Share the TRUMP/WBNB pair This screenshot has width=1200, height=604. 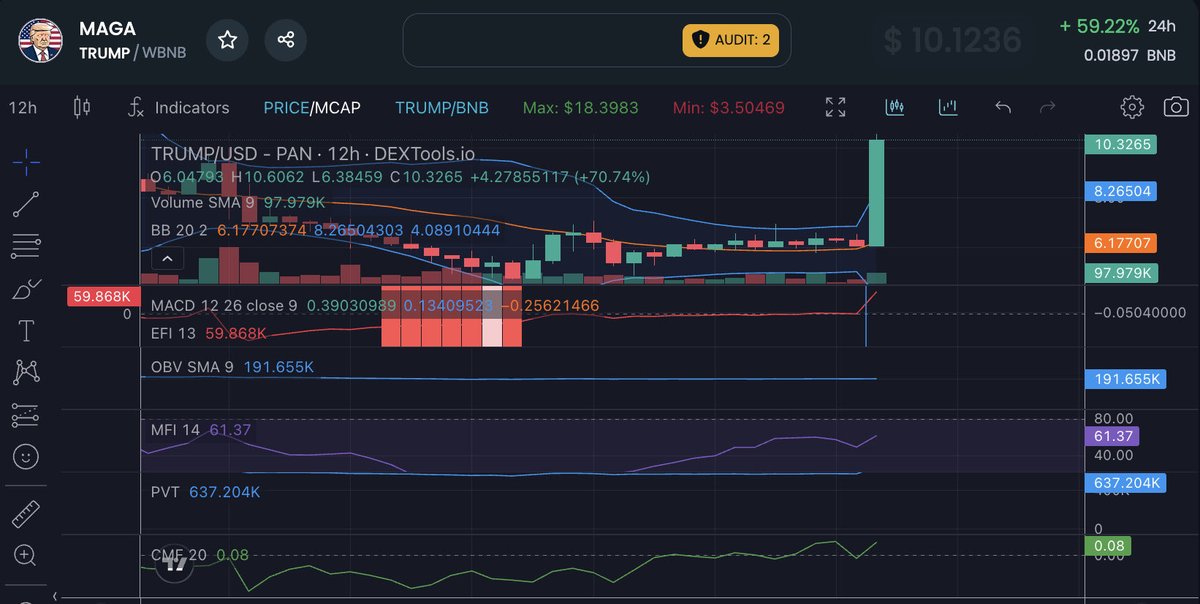285,40
